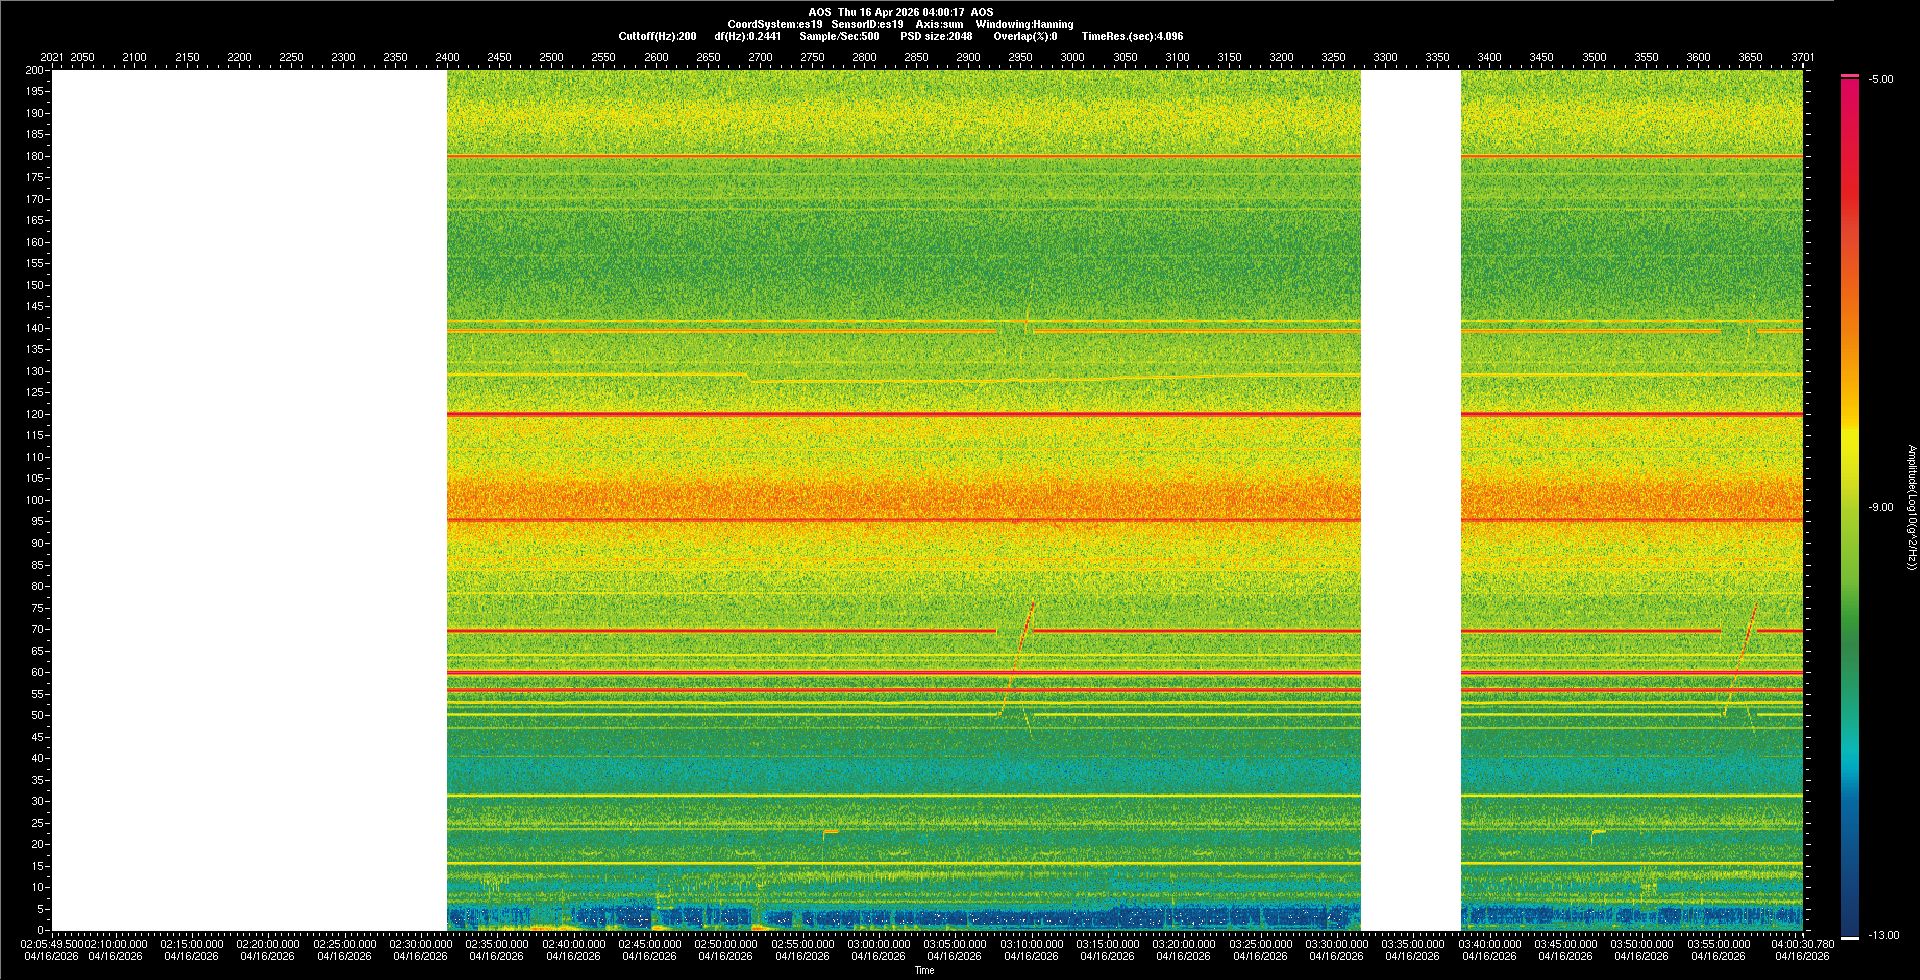Click the -9.00 mark on the colorbar
Screen dimensions: 1920x980
point(1880,507)
